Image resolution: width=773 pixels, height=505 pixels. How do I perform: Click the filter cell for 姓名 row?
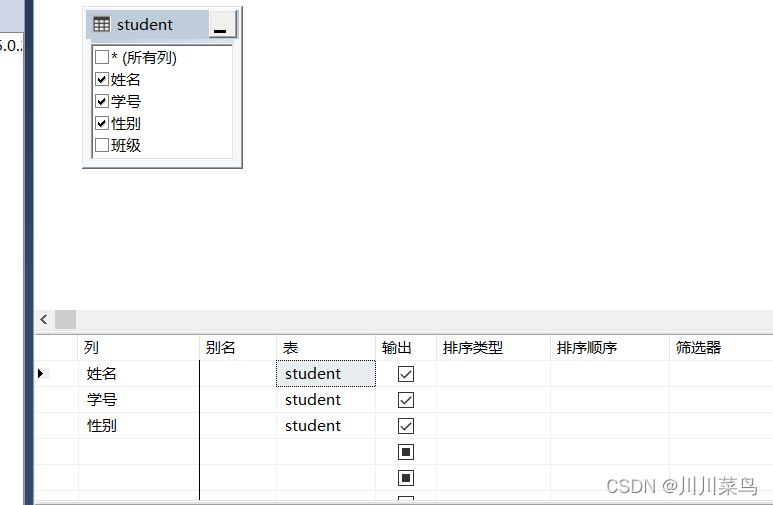point(721,374)
